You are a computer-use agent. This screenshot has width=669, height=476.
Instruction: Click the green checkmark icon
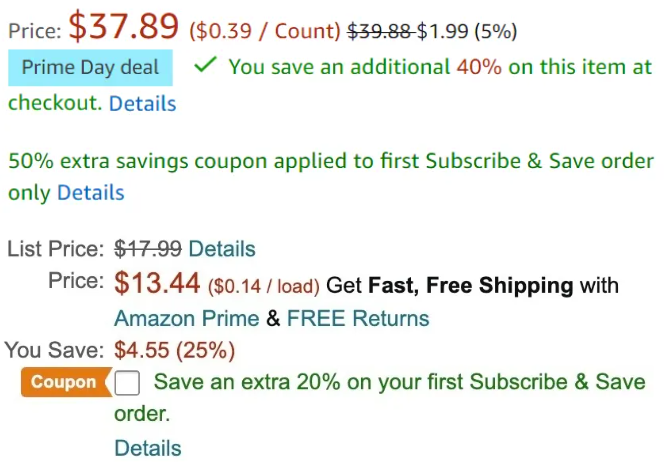[206, 66]
